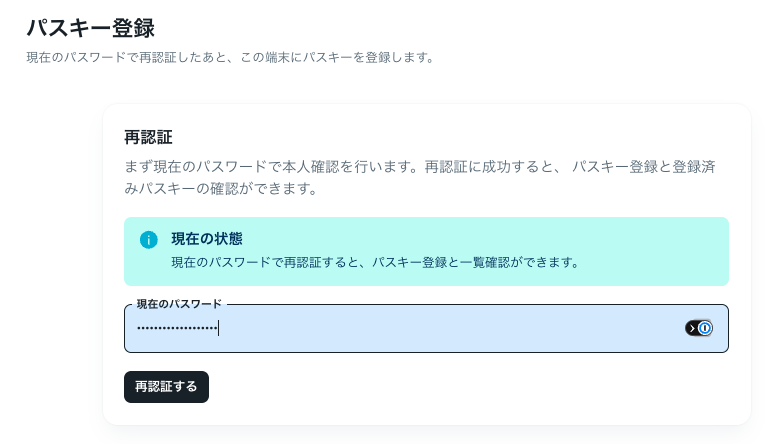Click the page subtitle under パスキー登録

pos(230,57)
